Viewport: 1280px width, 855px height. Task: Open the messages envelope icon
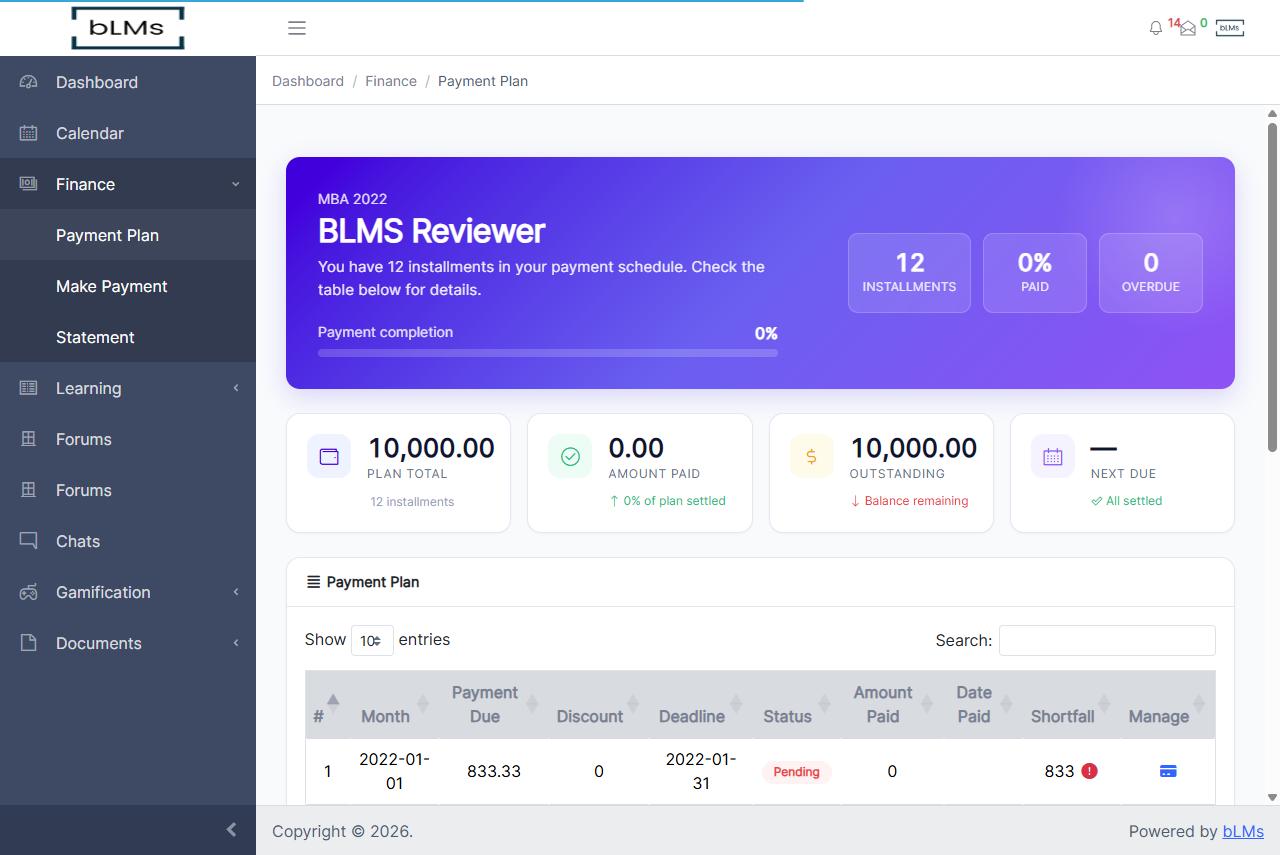[x=1188, y=29]
